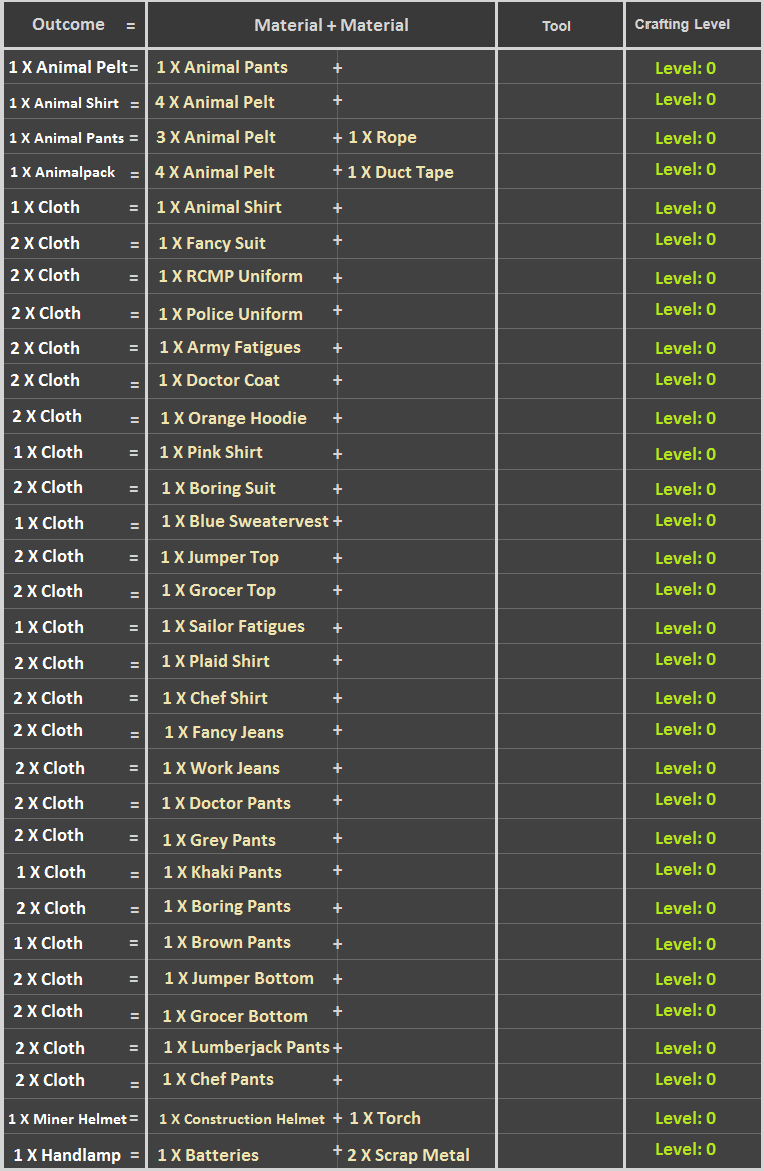Click the 1 X Lumberjack Pants material

click(246, 1048)
